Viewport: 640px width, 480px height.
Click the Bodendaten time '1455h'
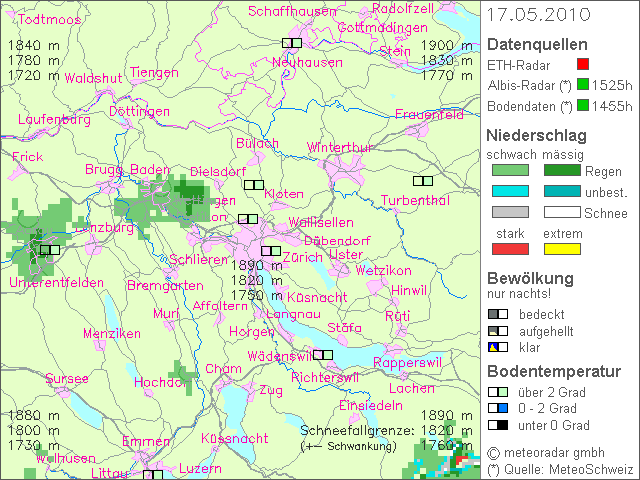(612, 106)
